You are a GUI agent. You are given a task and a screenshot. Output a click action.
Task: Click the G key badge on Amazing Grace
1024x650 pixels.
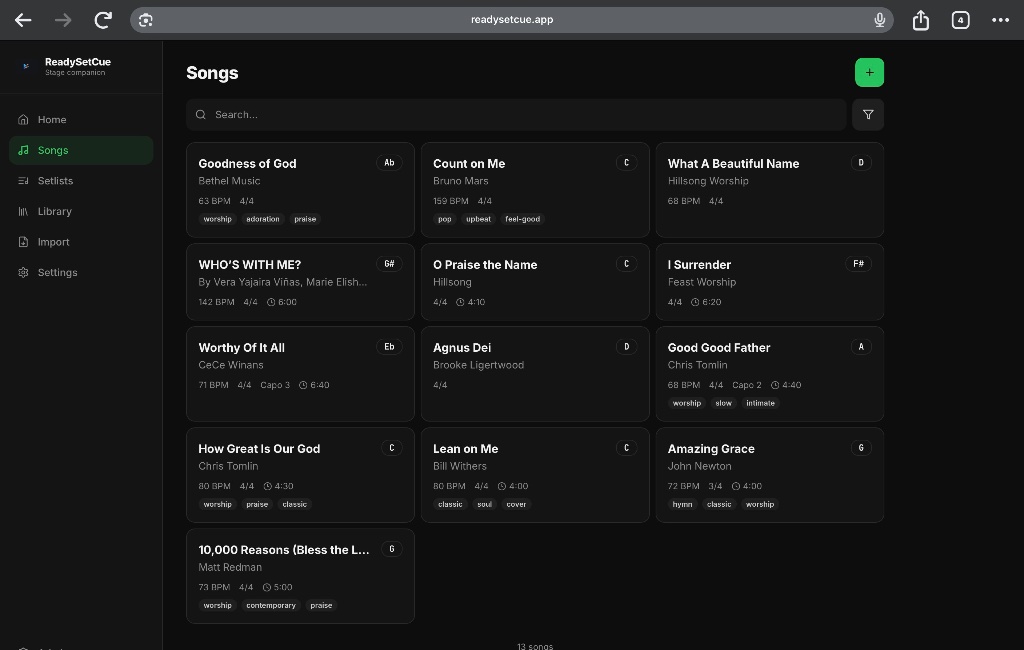pyautogui.click(x=861, y=448)
